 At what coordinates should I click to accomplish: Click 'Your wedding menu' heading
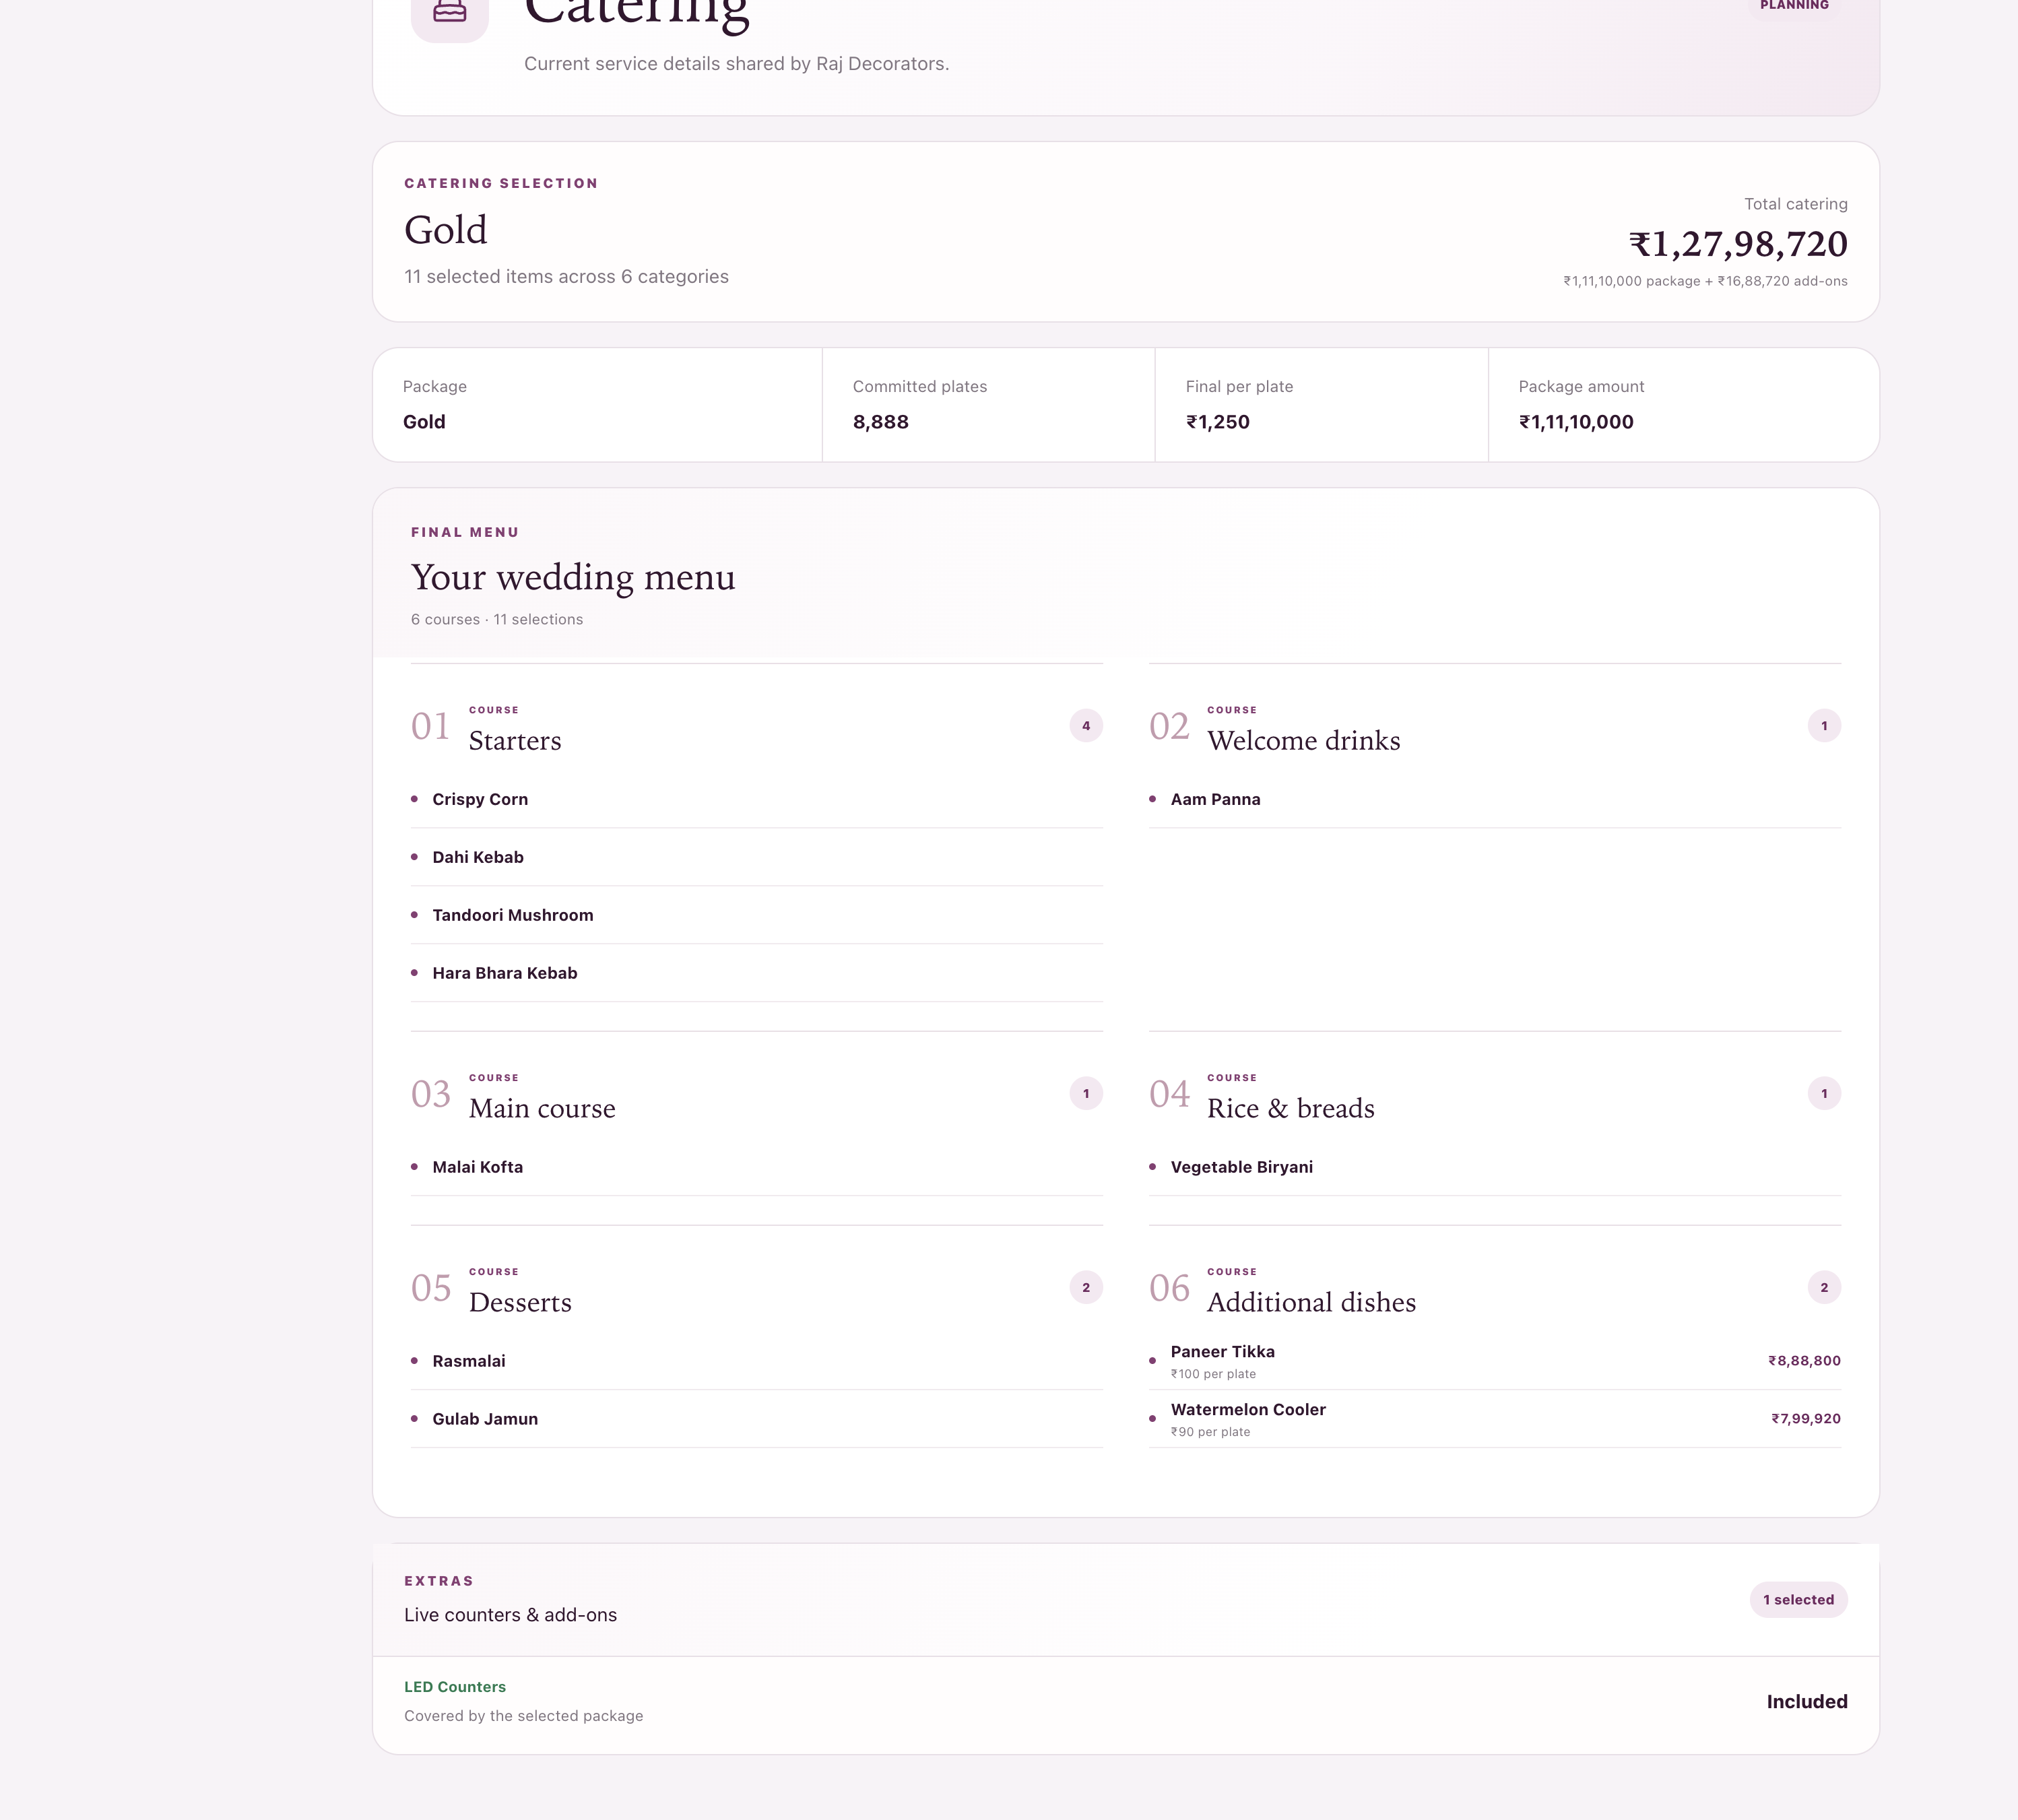tap(573, 577)
